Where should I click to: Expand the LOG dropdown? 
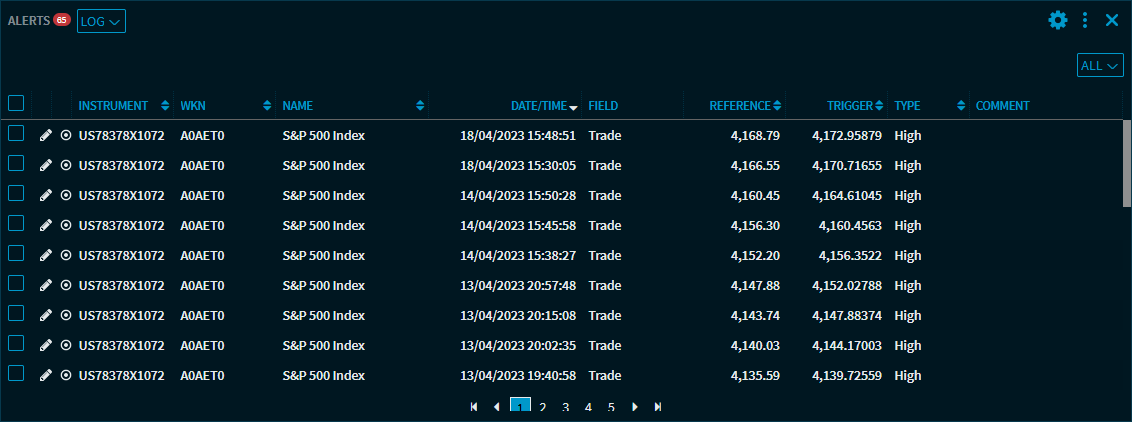click(101, 21)
